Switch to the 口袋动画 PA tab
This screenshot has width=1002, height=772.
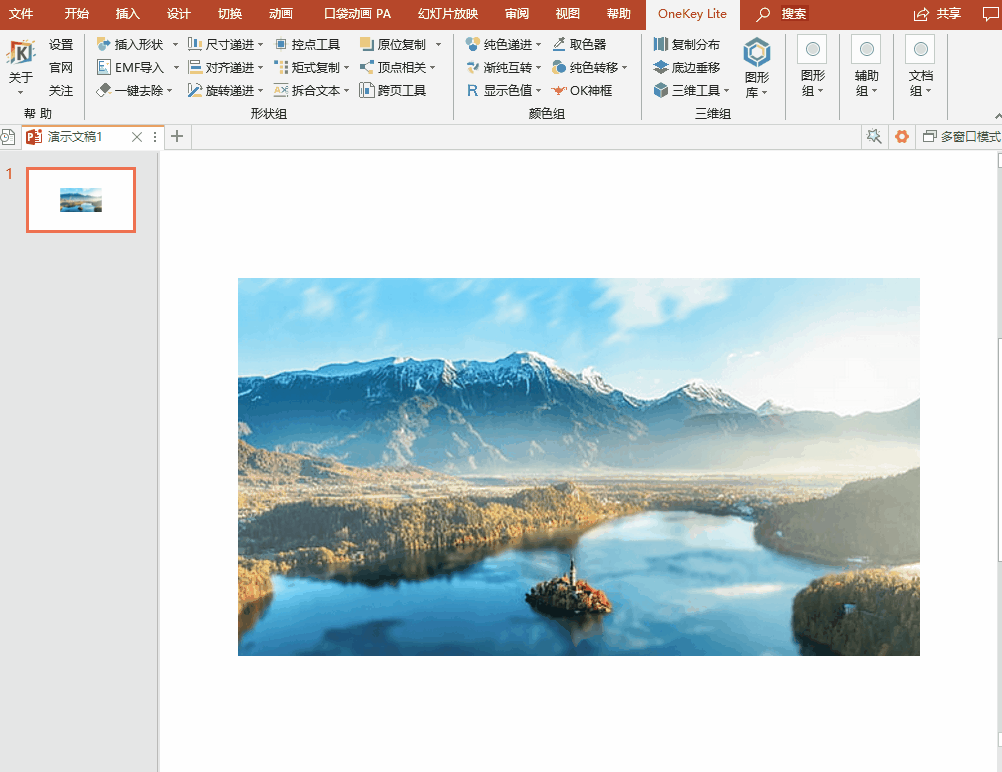point(357,14)
